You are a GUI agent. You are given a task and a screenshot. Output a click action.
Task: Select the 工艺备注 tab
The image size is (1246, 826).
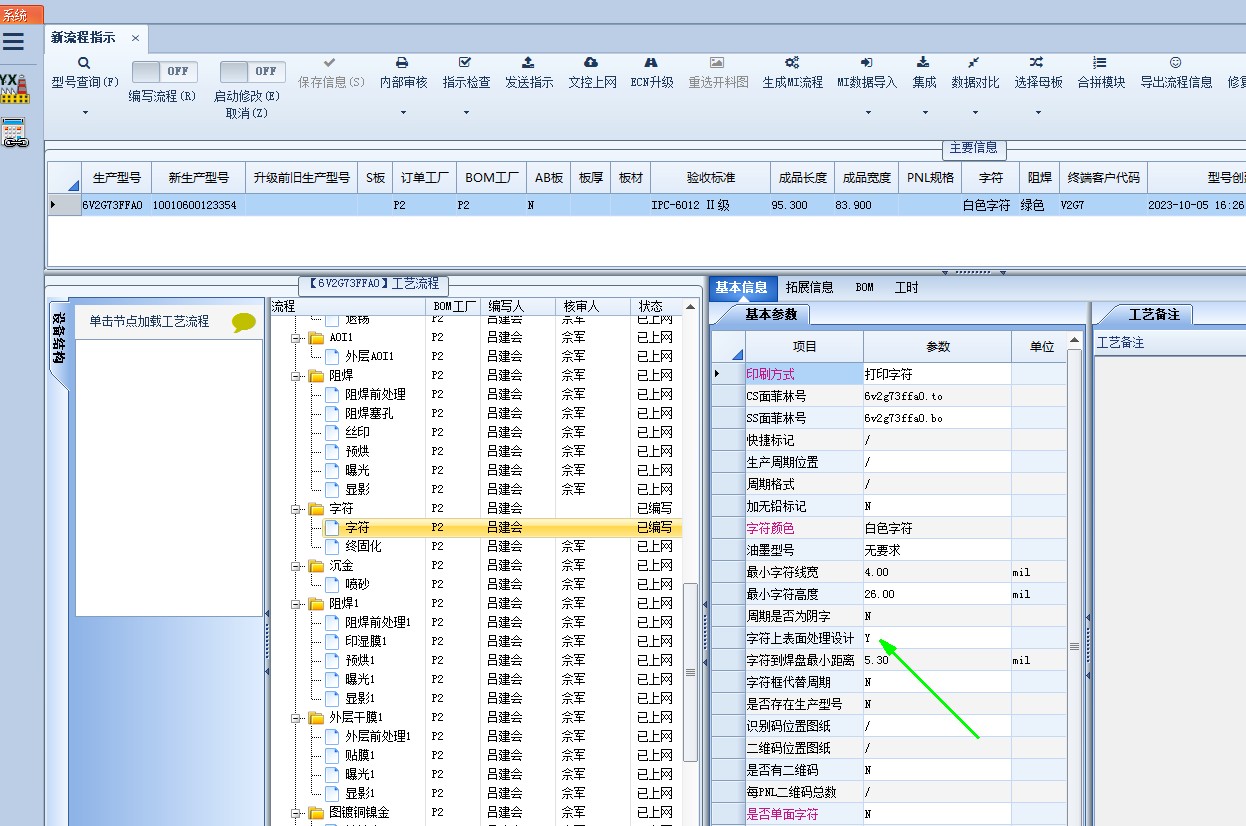[x=1154, y=314]
